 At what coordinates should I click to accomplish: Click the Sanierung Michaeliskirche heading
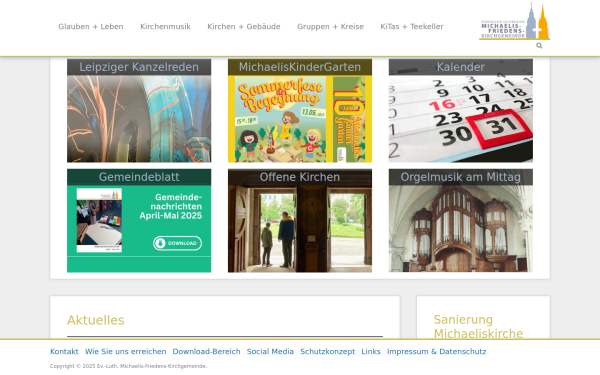click(x=478, y=326)
